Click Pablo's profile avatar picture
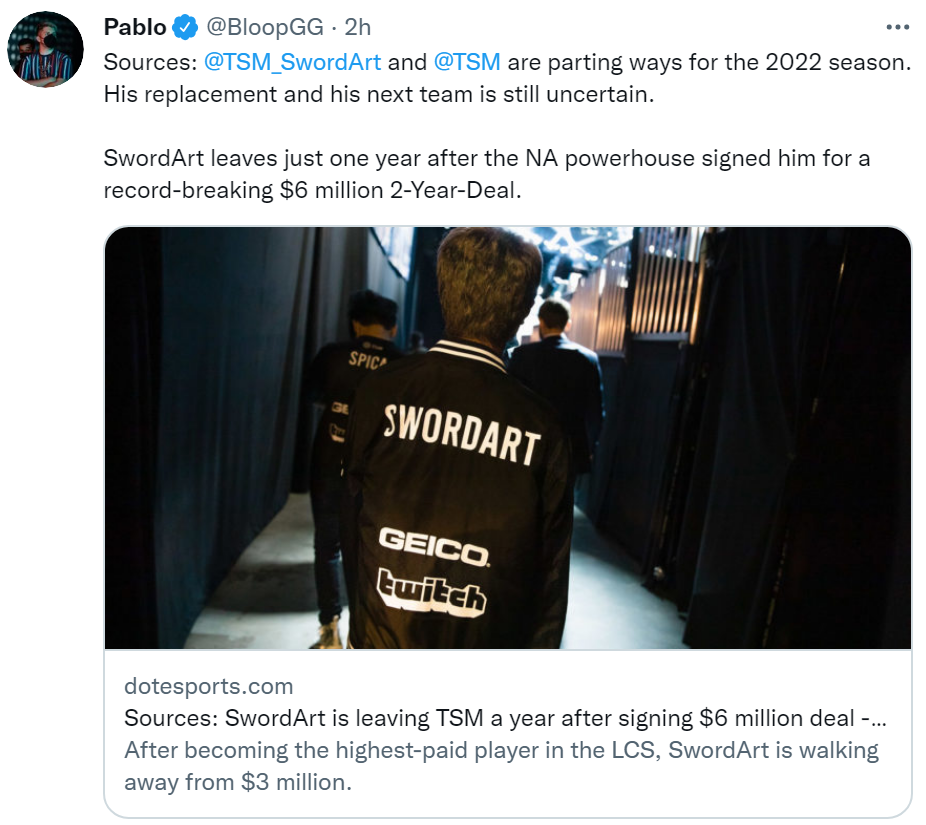Image resolution: width=926 pixels, height=825 pixels. pyautogui.click(x=45, y=50)
